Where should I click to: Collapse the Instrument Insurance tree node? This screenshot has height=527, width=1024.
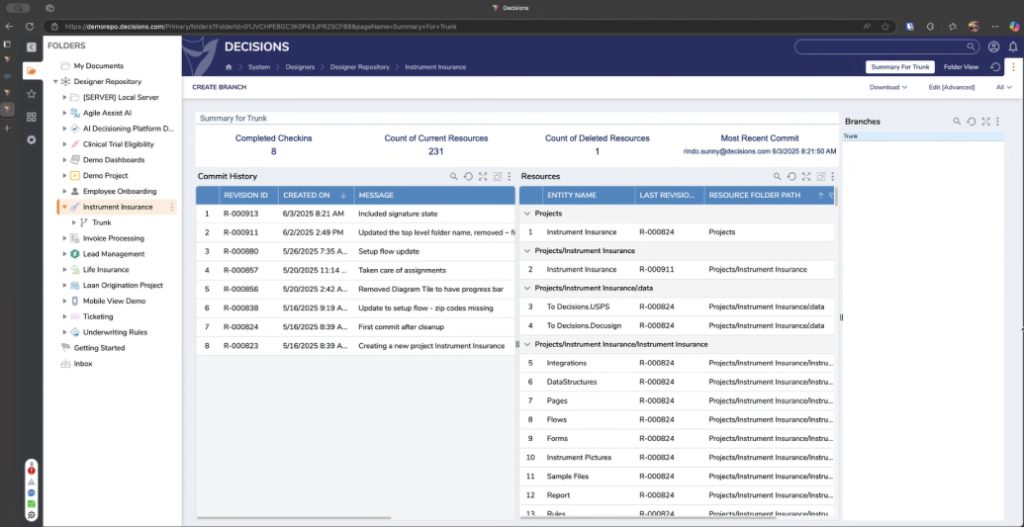pyautogui.click(x=65, y=207)
